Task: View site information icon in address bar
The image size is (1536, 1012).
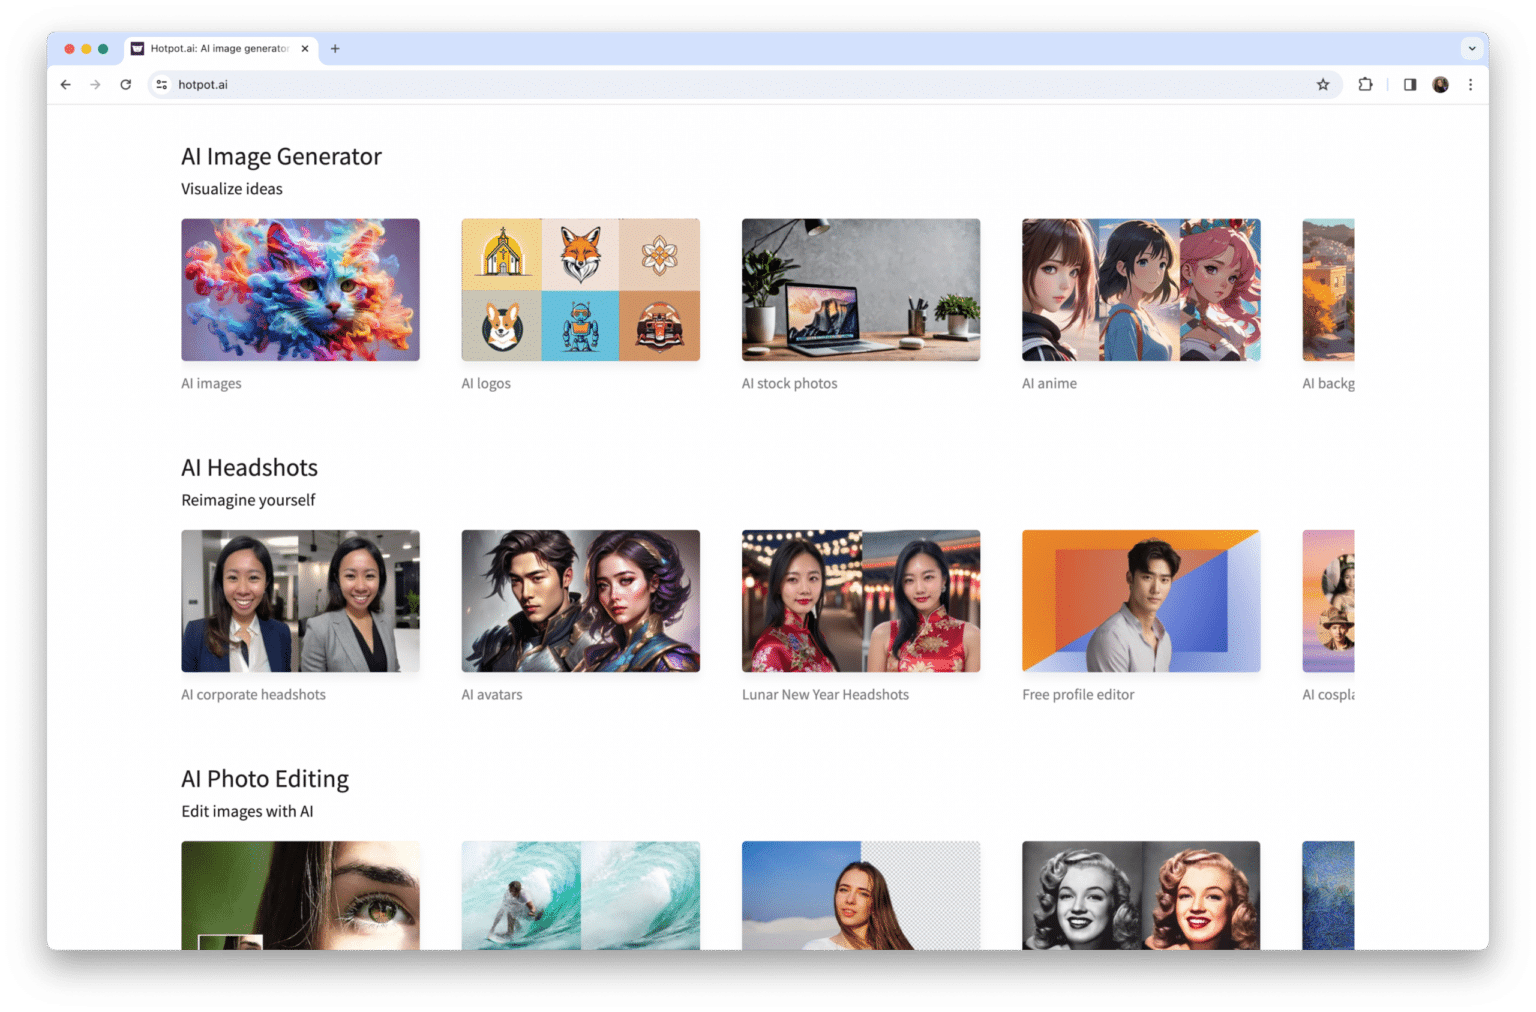Action: pyautogui.click(x=162, y=85)
